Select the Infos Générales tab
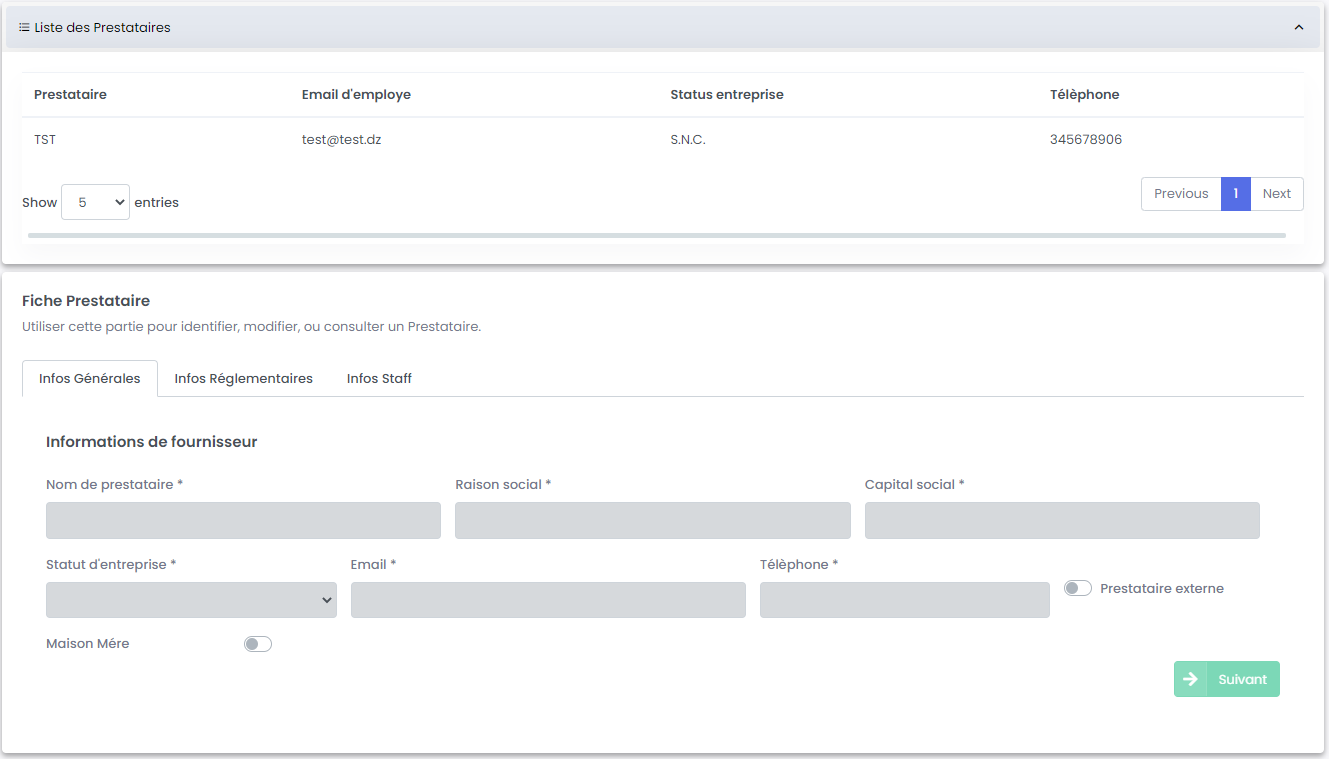Screen dimensions: 1329x759 pyautogui.click(x=90, y=379)
